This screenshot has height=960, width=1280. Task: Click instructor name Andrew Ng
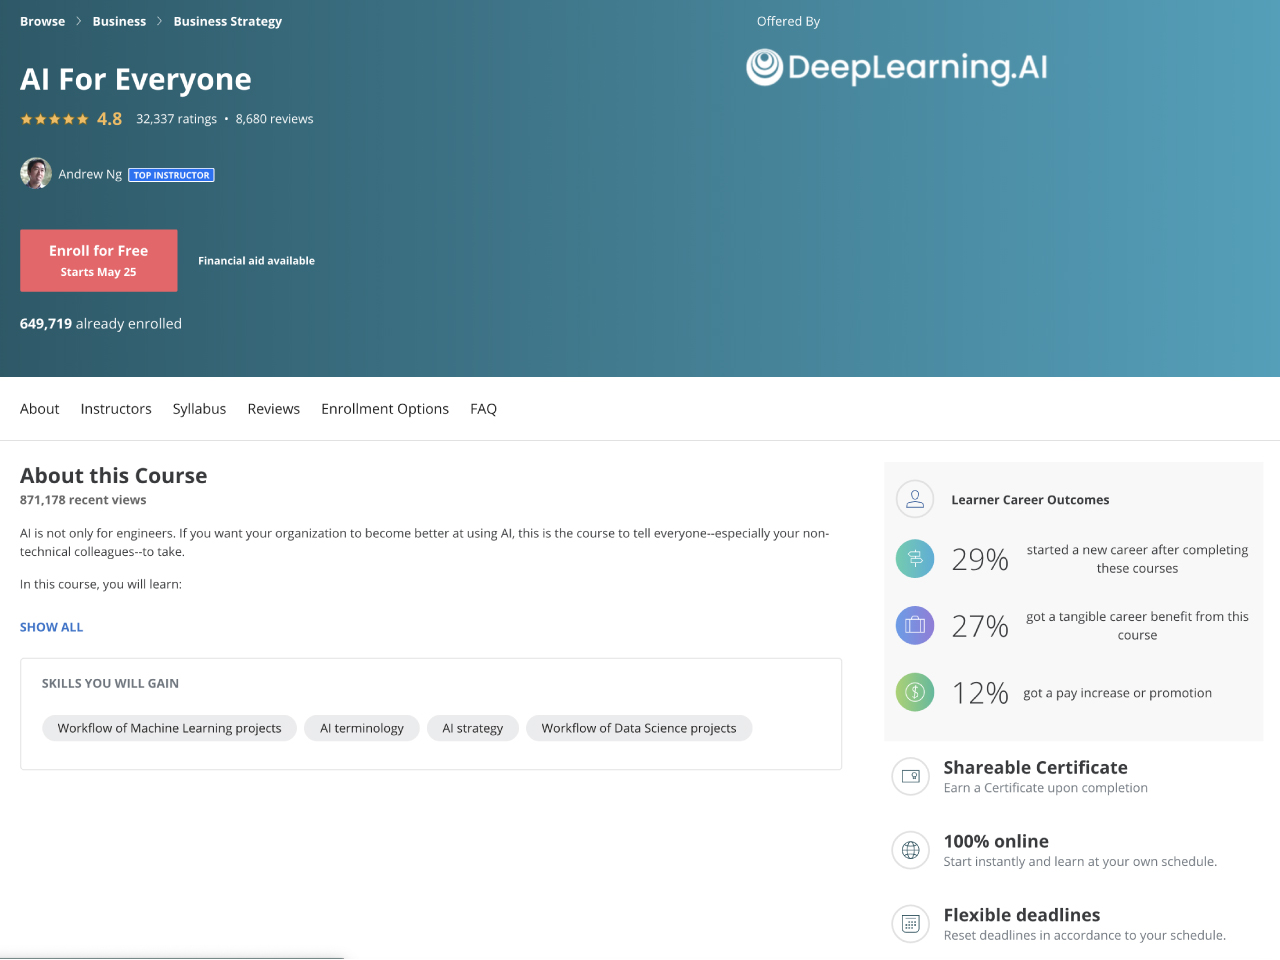pyautogui.click(x=90, y=174)
